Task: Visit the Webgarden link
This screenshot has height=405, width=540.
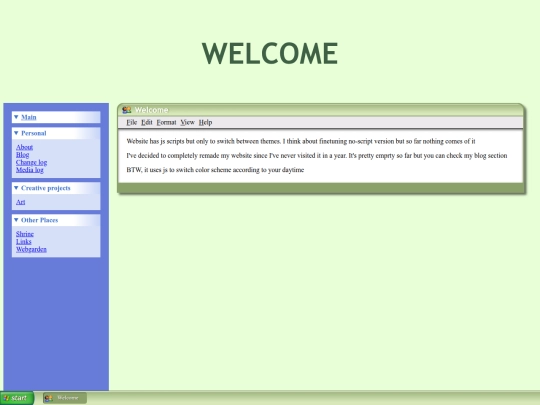Action: [31, 249]
